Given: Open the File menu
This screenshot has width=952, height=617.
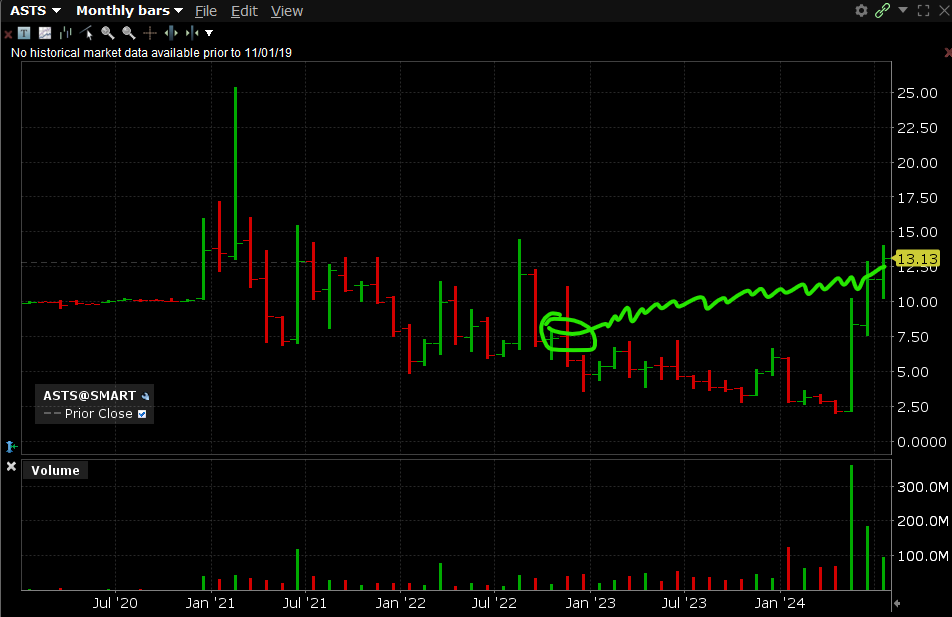Looking at the screenshot, I should [x=206, y=11].
